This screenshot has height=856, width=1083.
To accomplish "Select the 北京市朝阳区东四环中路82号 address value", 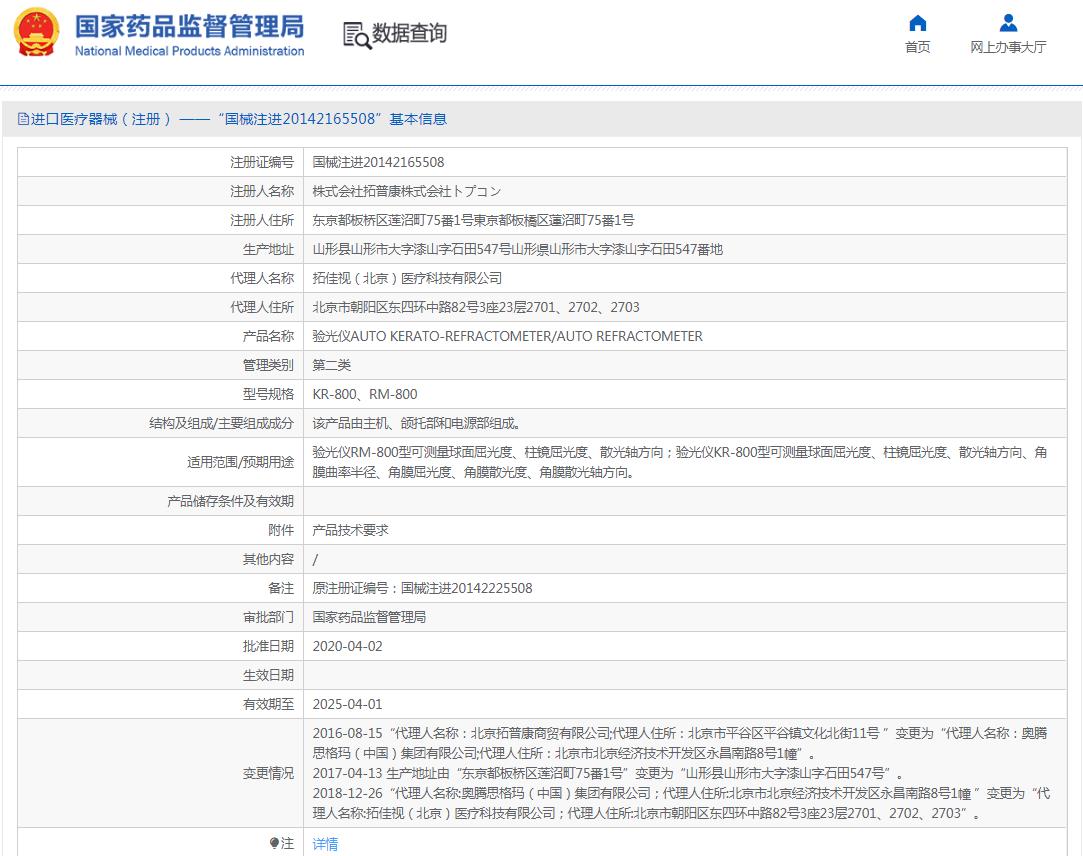I will [476, 307].
